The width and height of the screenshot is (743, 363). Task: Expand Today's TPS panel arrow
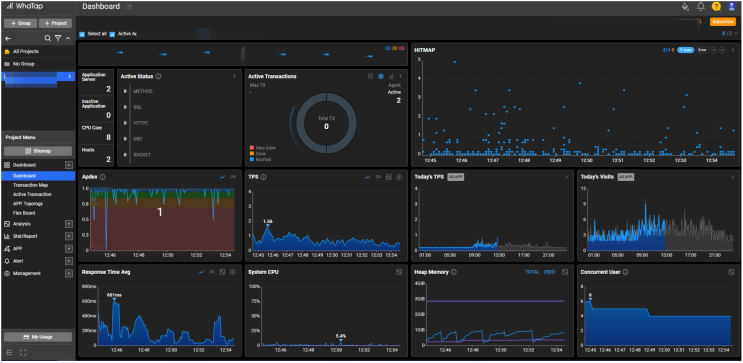point(566,177)
